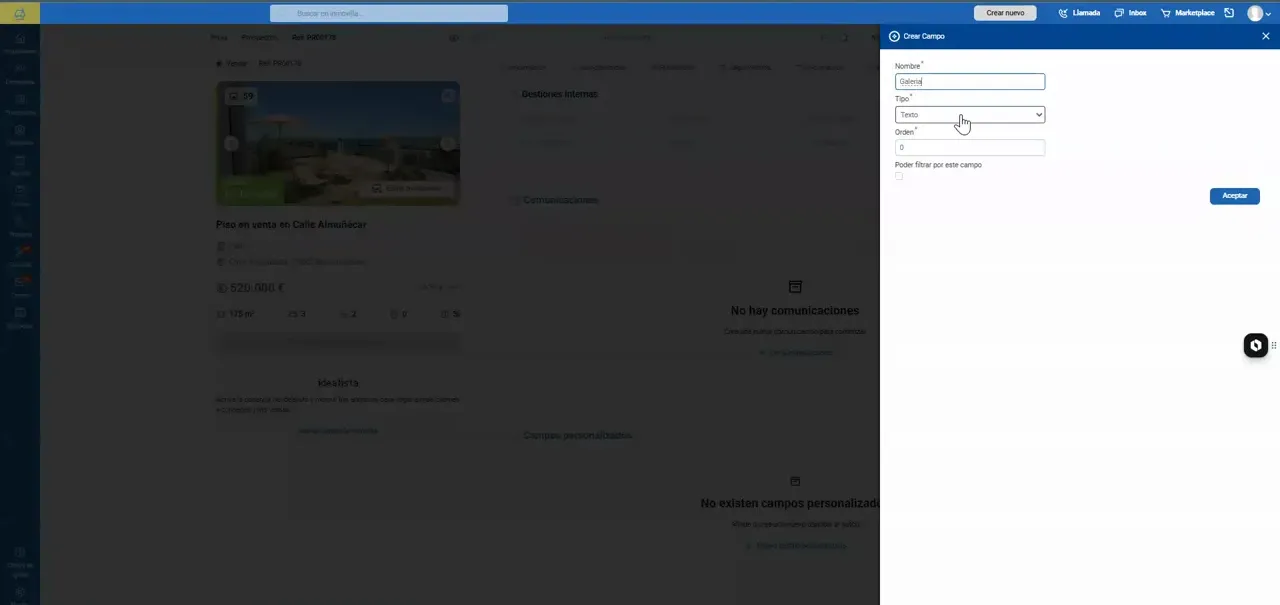Click the yellow logo in the top-left corner
This screenshot has width=1280, height=605.
pos(20,13)
